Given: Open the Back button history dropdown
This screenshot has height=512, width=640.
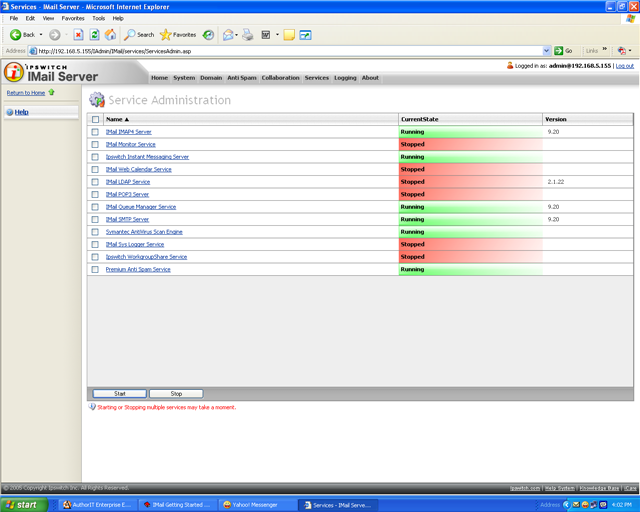Looking at the screenshot, I should pyautogui.click(x=41, y=35).
